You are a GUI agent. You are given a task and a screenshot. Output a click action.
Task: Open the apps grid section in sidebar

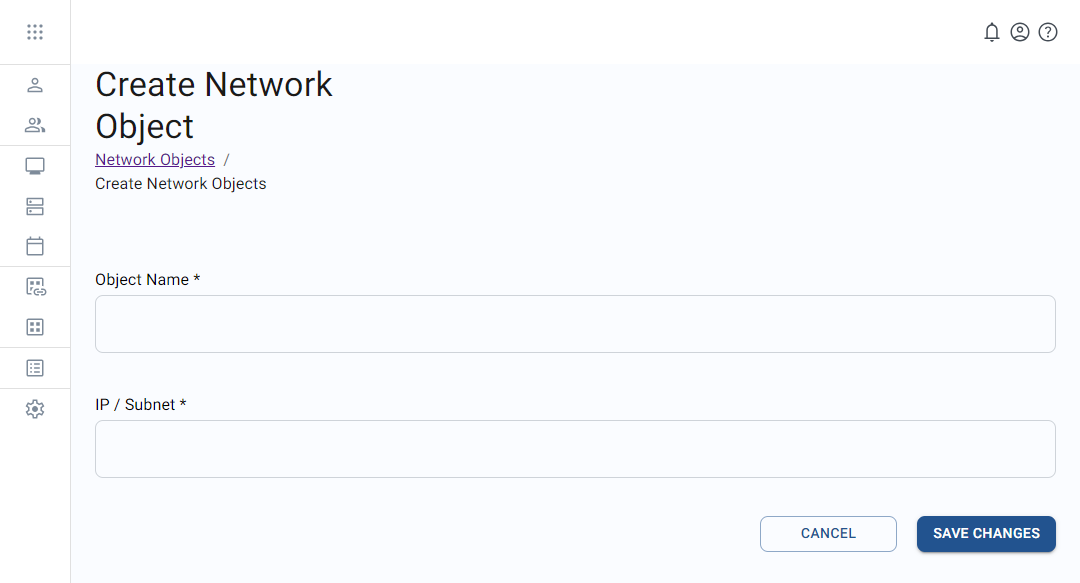point(35,327)
